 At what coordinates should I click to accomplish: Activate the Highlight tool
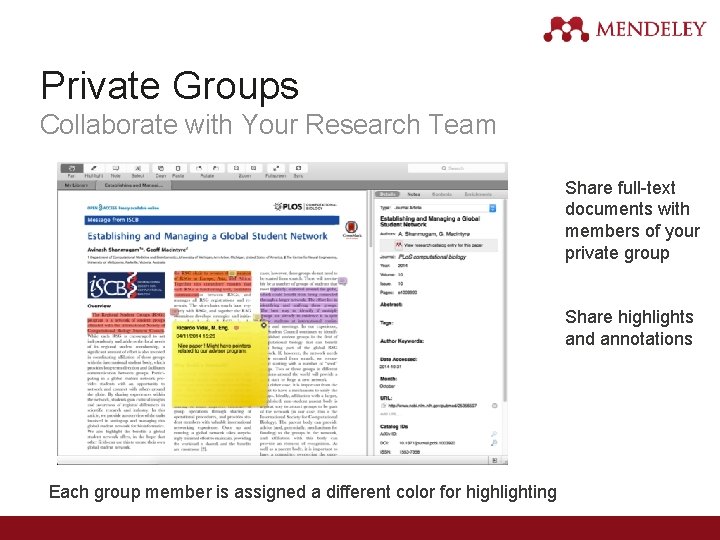(94, 169)
